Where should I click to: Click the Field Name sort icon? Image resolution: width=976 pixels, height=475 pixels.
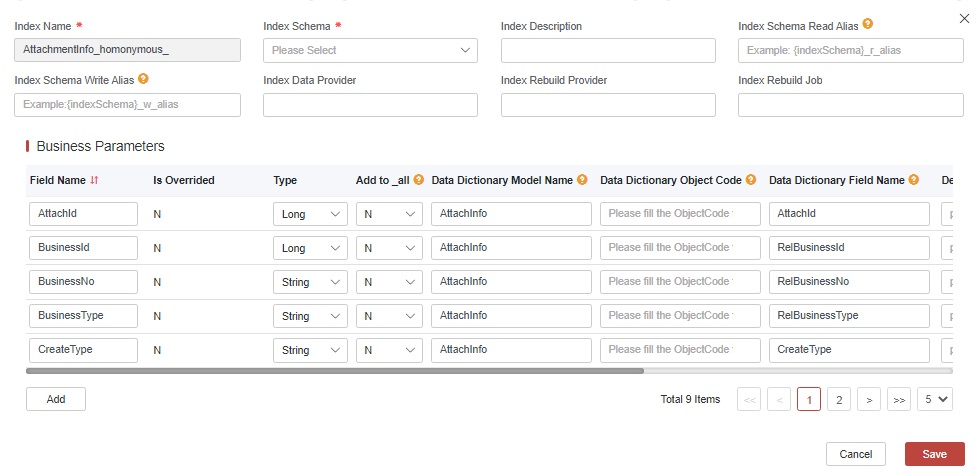95,181
